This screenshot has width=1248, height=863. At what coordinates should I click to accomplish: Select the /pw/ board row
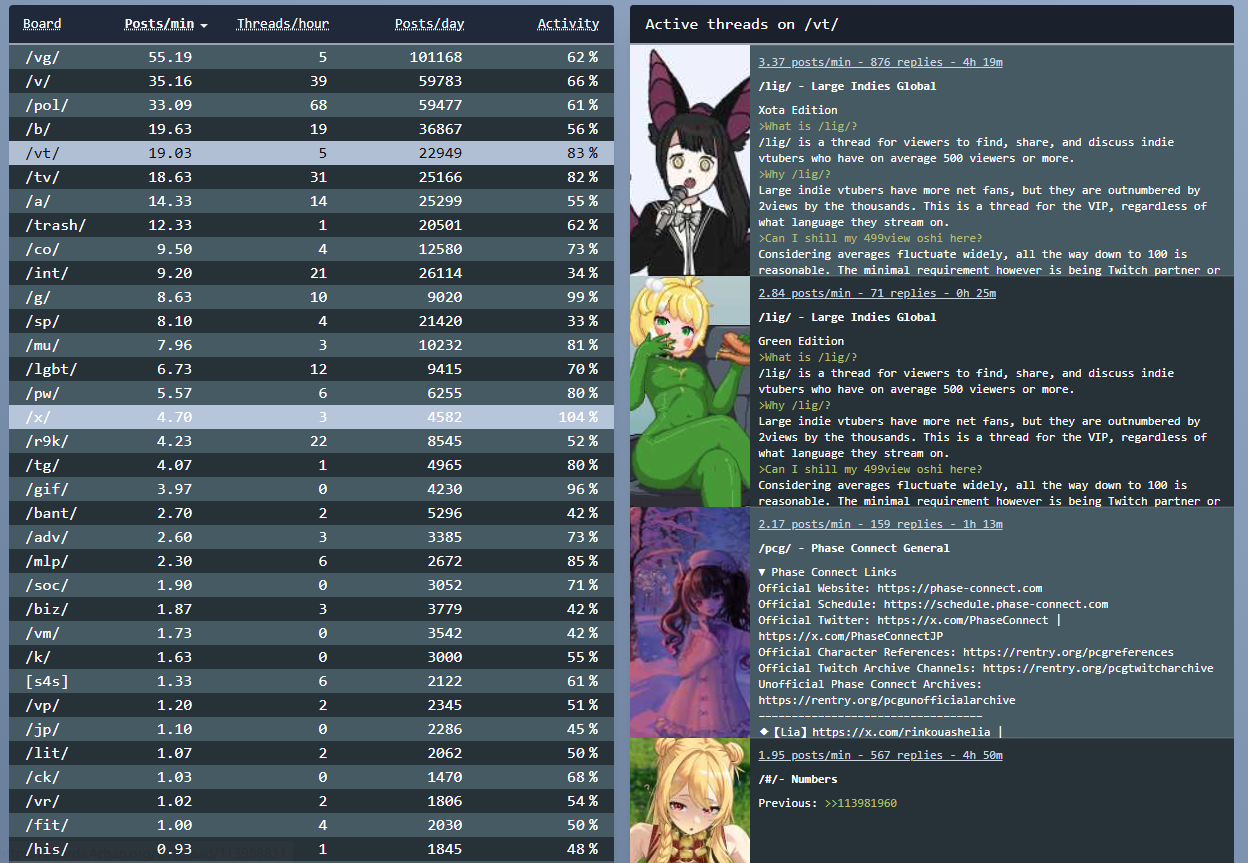coord(311,393)
